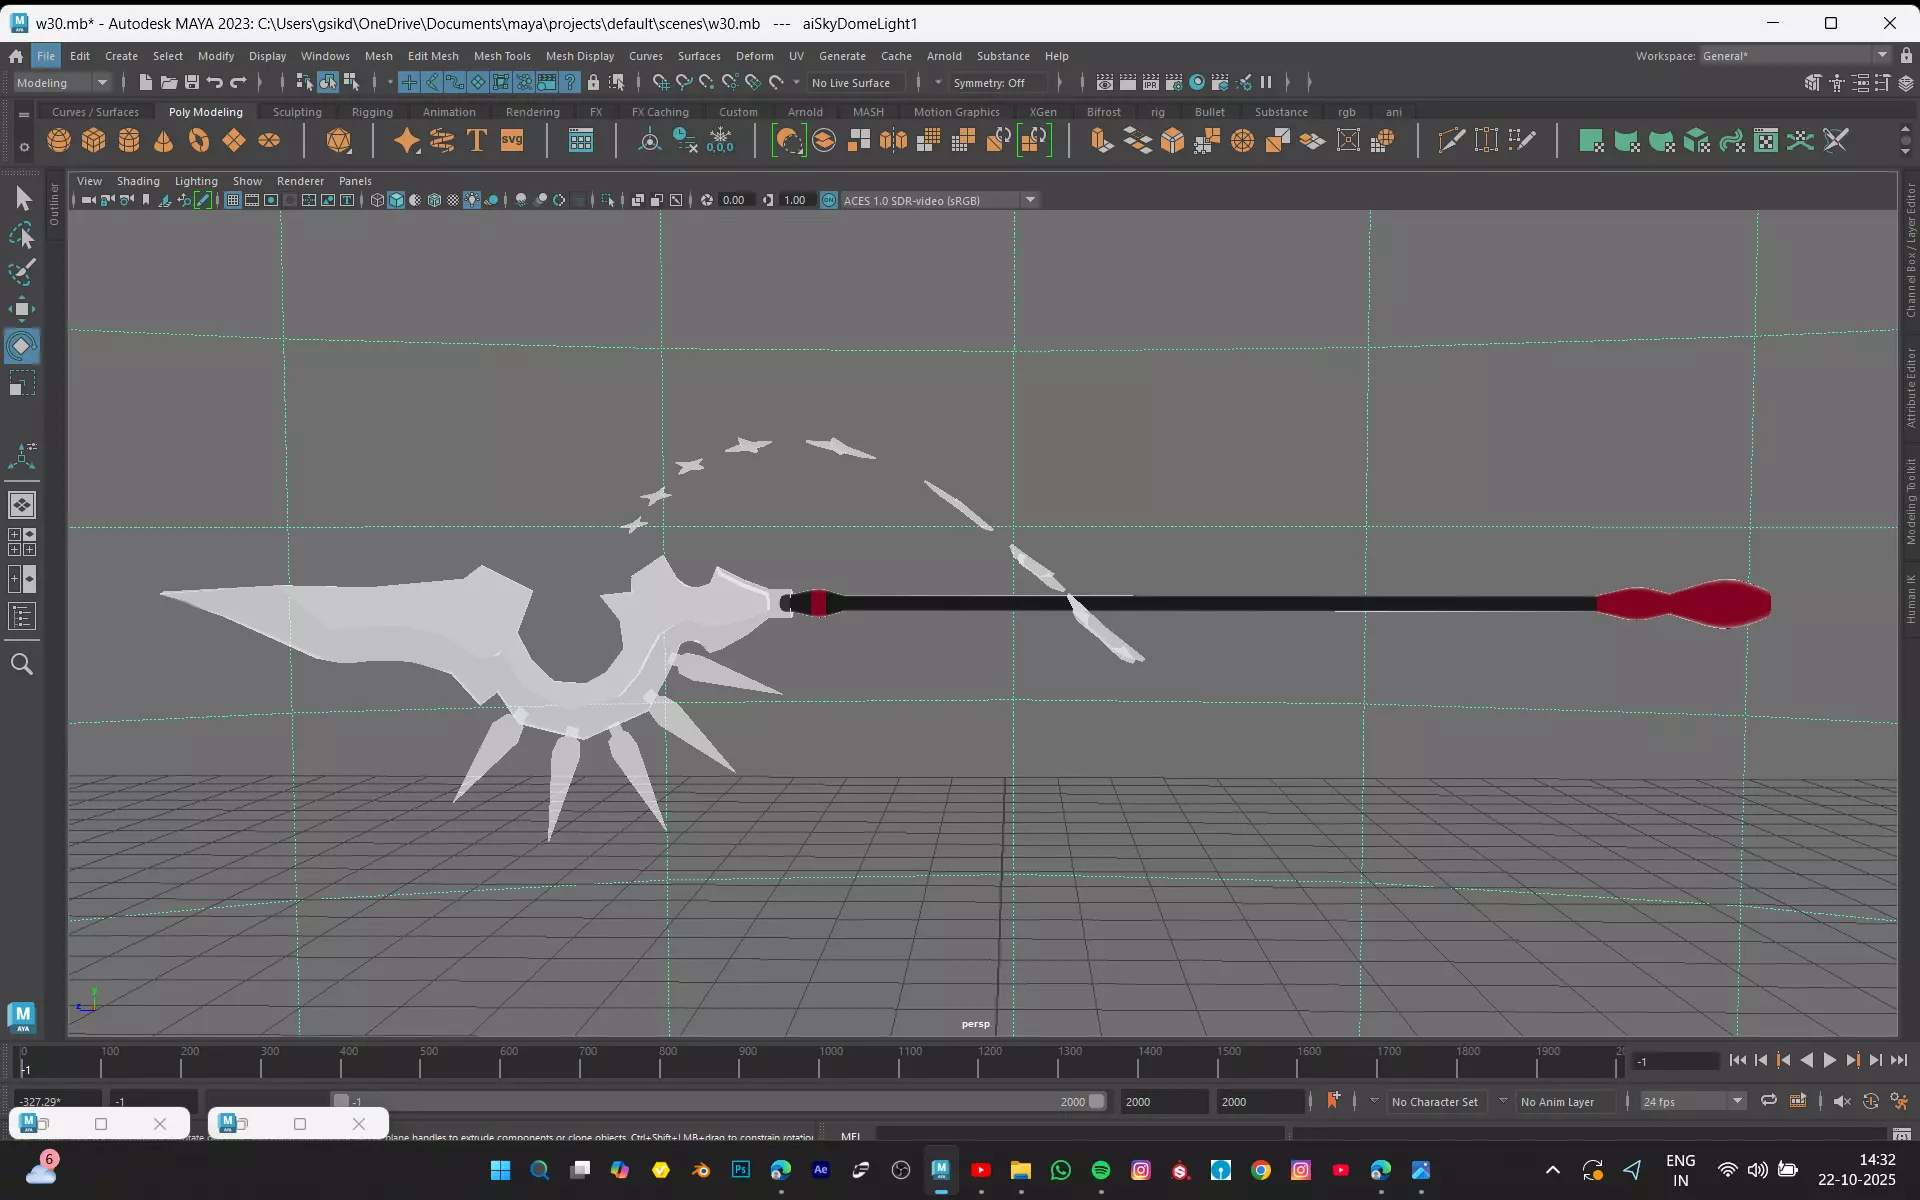This screenshot has height=1200, width=1920.
Task: Switch to the Sculpting shelf tab
Action: pyautogui.click(x=297, y=112)
